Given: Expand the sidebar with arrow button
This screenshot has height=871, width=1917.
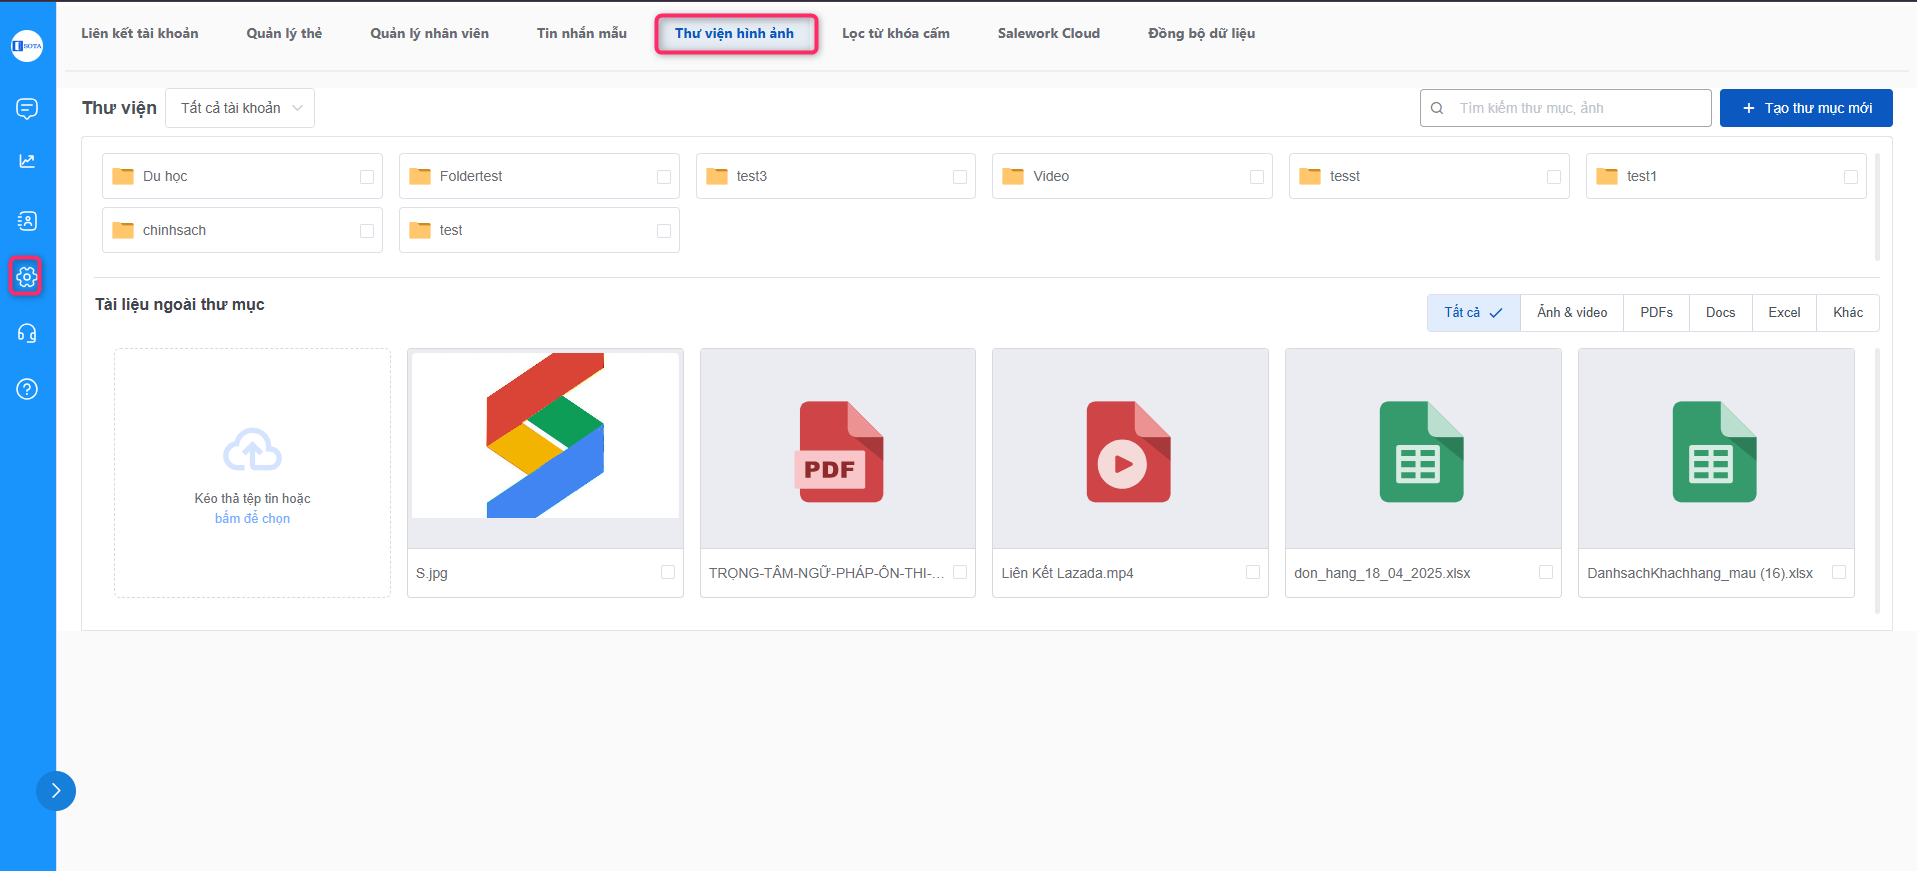Looking at the screenshot, I should coord(56,791).
